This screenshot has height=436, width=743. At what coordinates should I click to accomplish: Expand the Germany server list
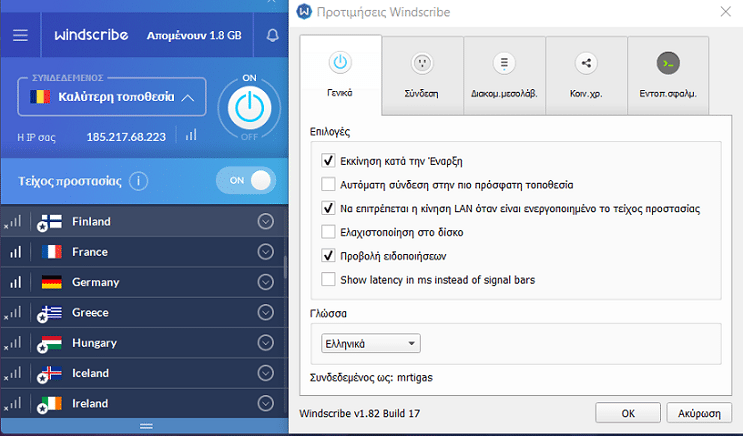coord(265,282)
